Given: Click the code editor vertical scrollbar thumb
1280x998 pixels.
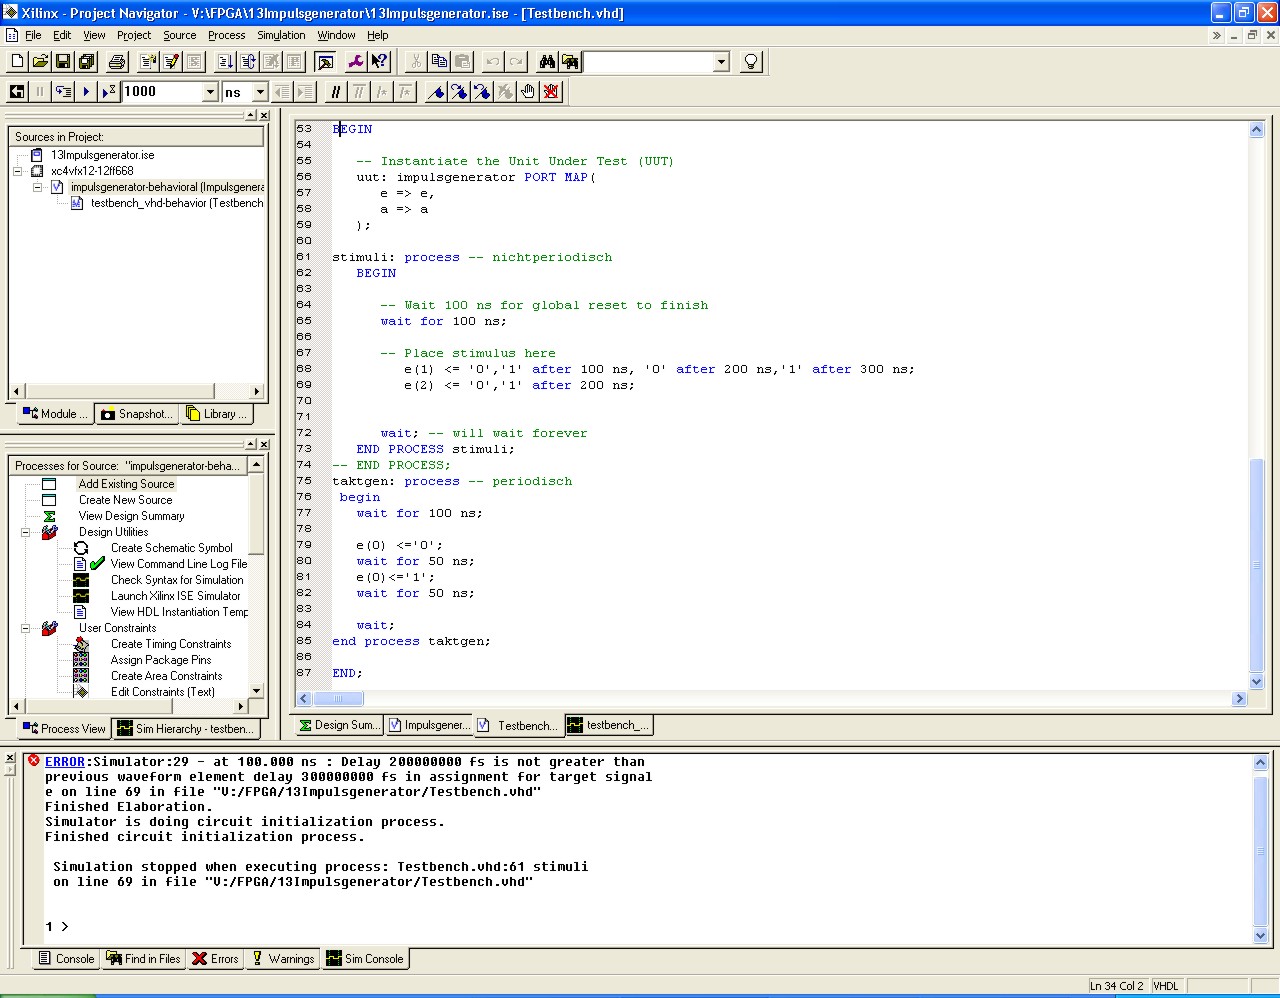Looking at the screenshot, I should [x=1257, y=565].
